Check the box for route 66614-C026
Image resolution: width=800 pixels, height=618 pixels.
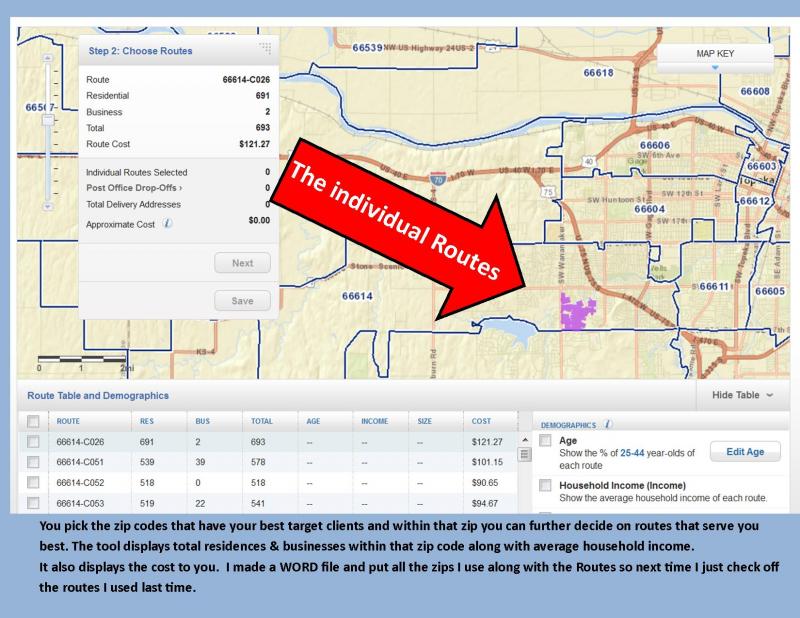pos(33,441)
